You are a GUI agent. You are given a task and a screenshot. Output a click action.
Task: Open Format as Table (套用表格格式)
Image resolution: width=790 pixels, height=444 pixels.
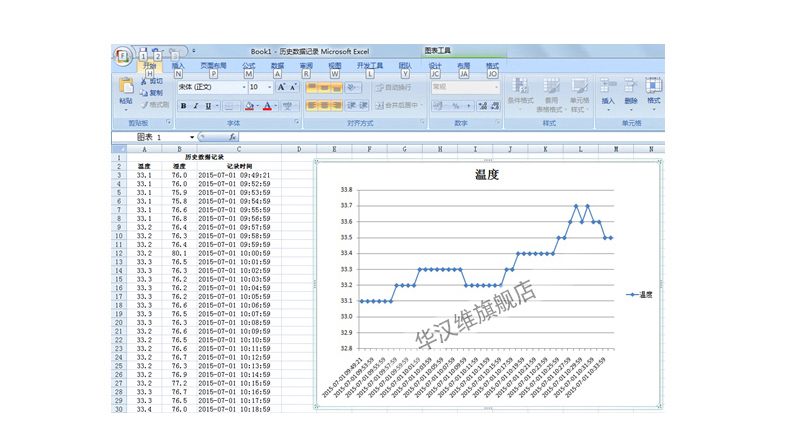point(551,95)
